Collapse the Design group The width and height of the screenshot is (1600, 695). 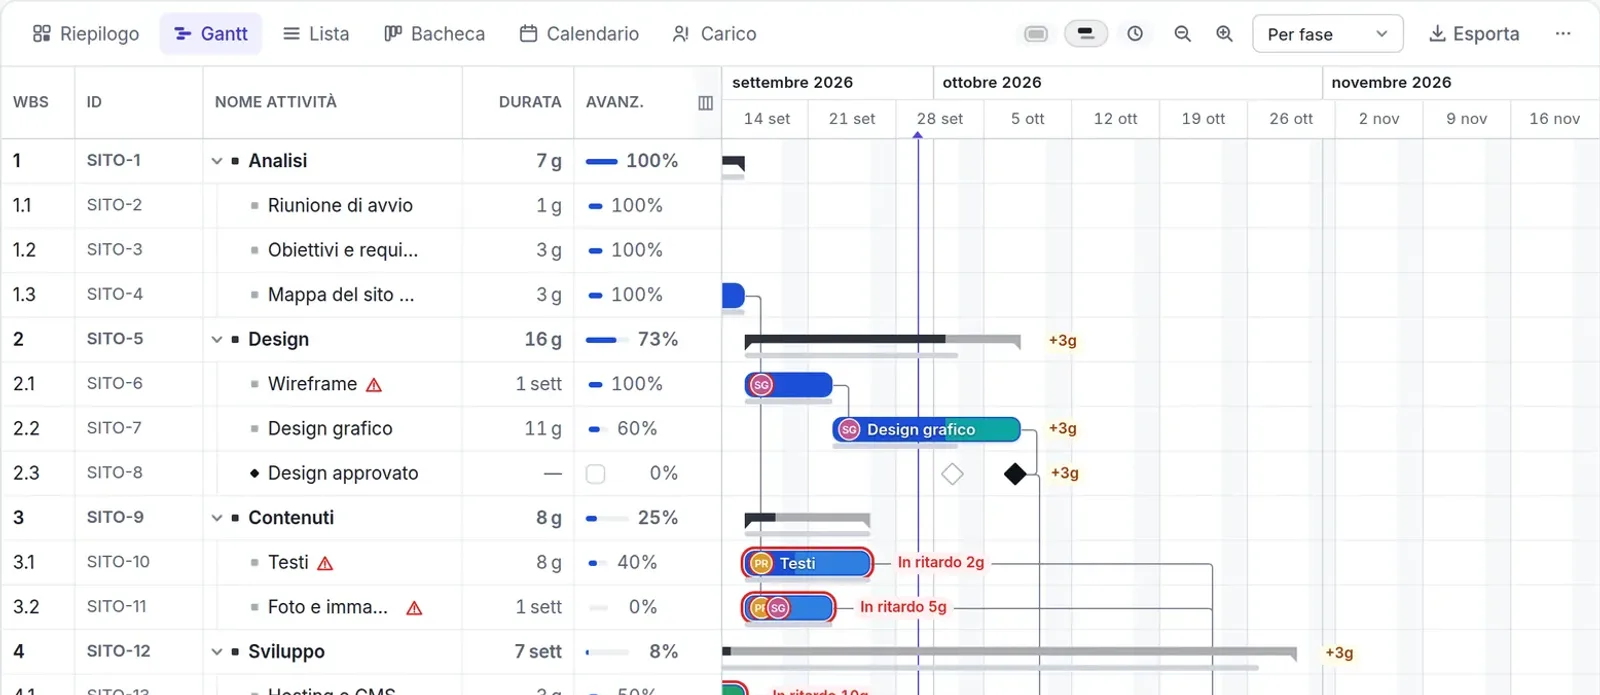pyautogui.click(x=217, y=340)
